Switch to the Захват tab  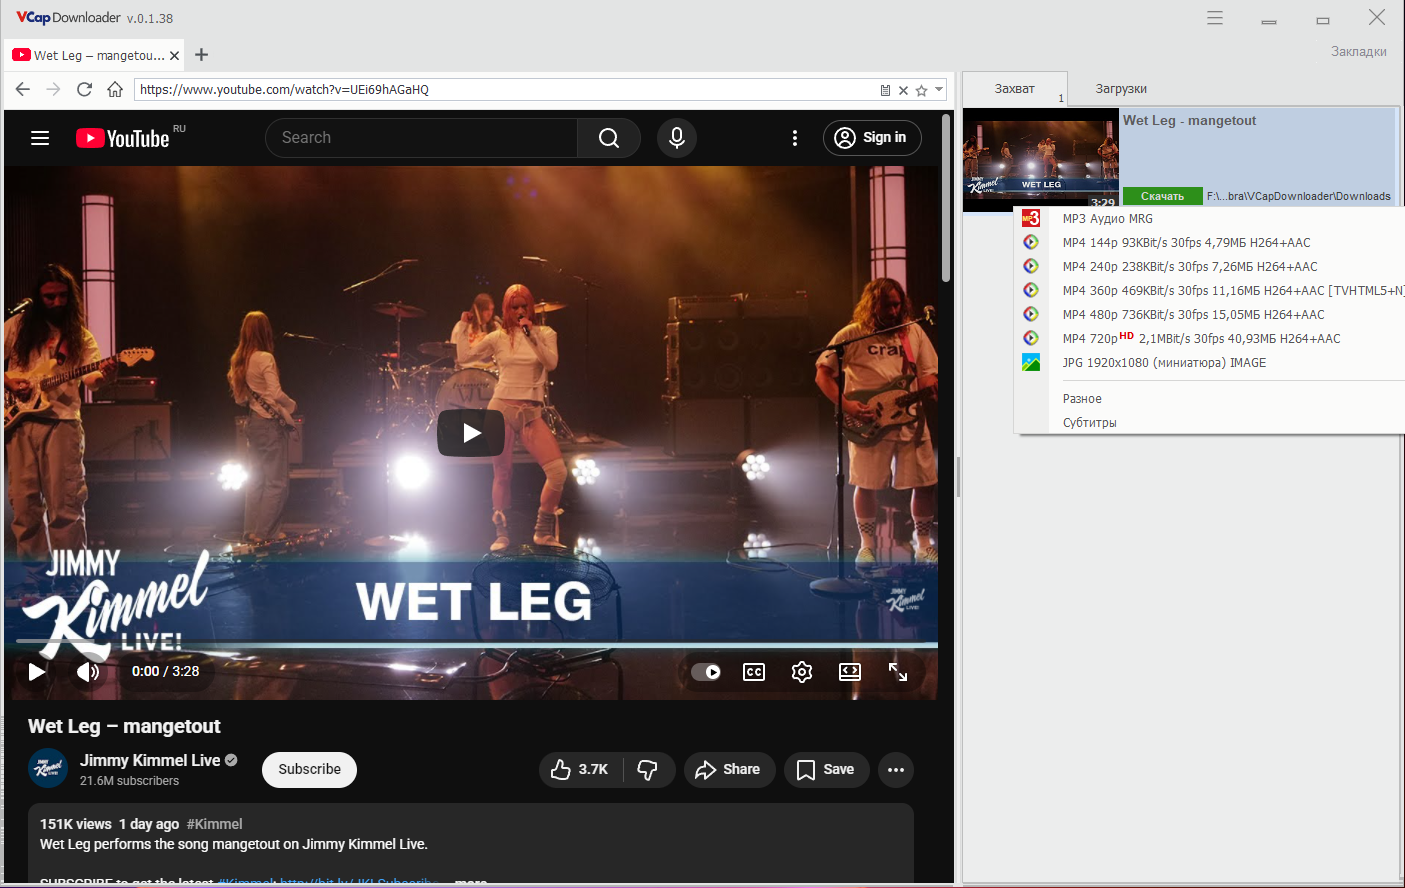point(1015,89)
